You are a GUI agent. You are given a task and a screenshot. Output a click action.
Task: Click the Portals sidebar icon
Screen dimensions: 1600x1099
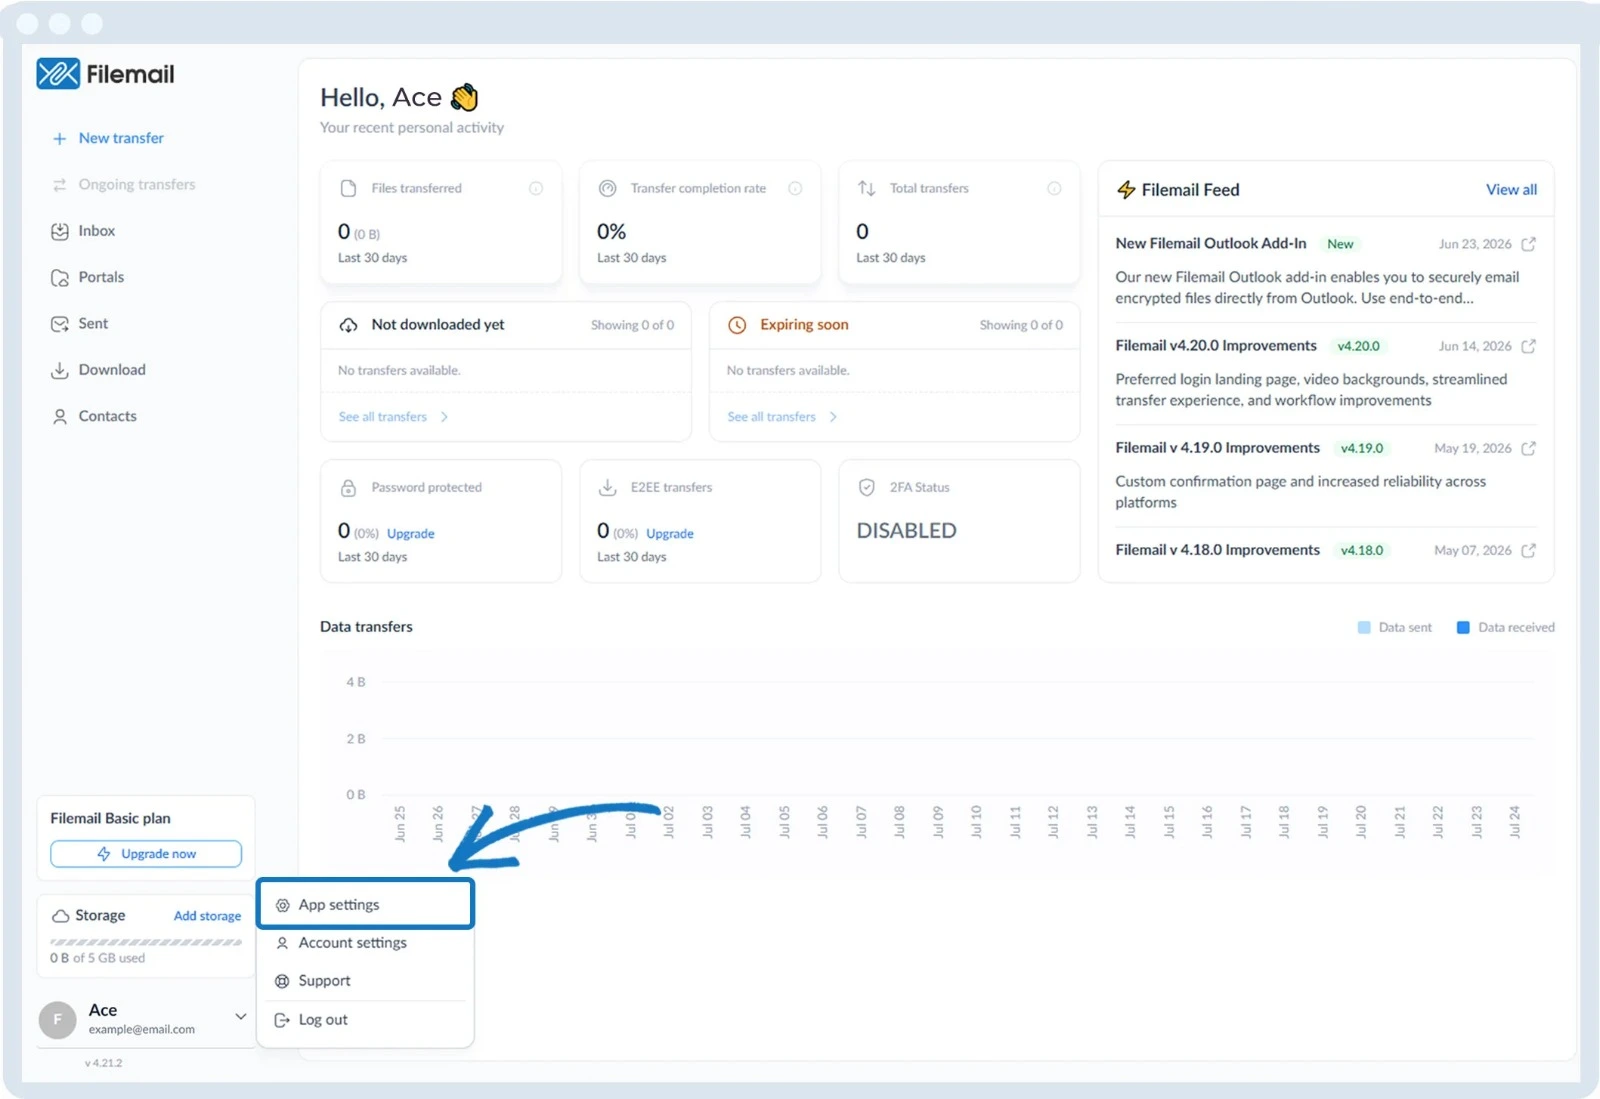pyautogui.click(x=60, y=278)
